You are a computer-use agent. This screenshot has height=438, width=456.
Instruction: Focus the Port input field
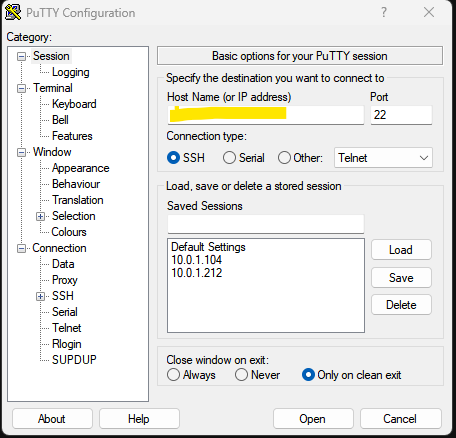401,115
